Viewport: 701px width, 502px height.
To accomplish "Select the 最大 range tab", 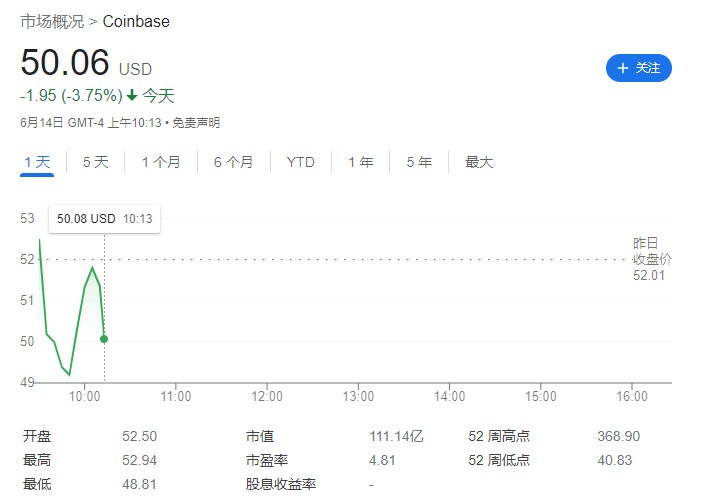I will [x=479, y=162].
